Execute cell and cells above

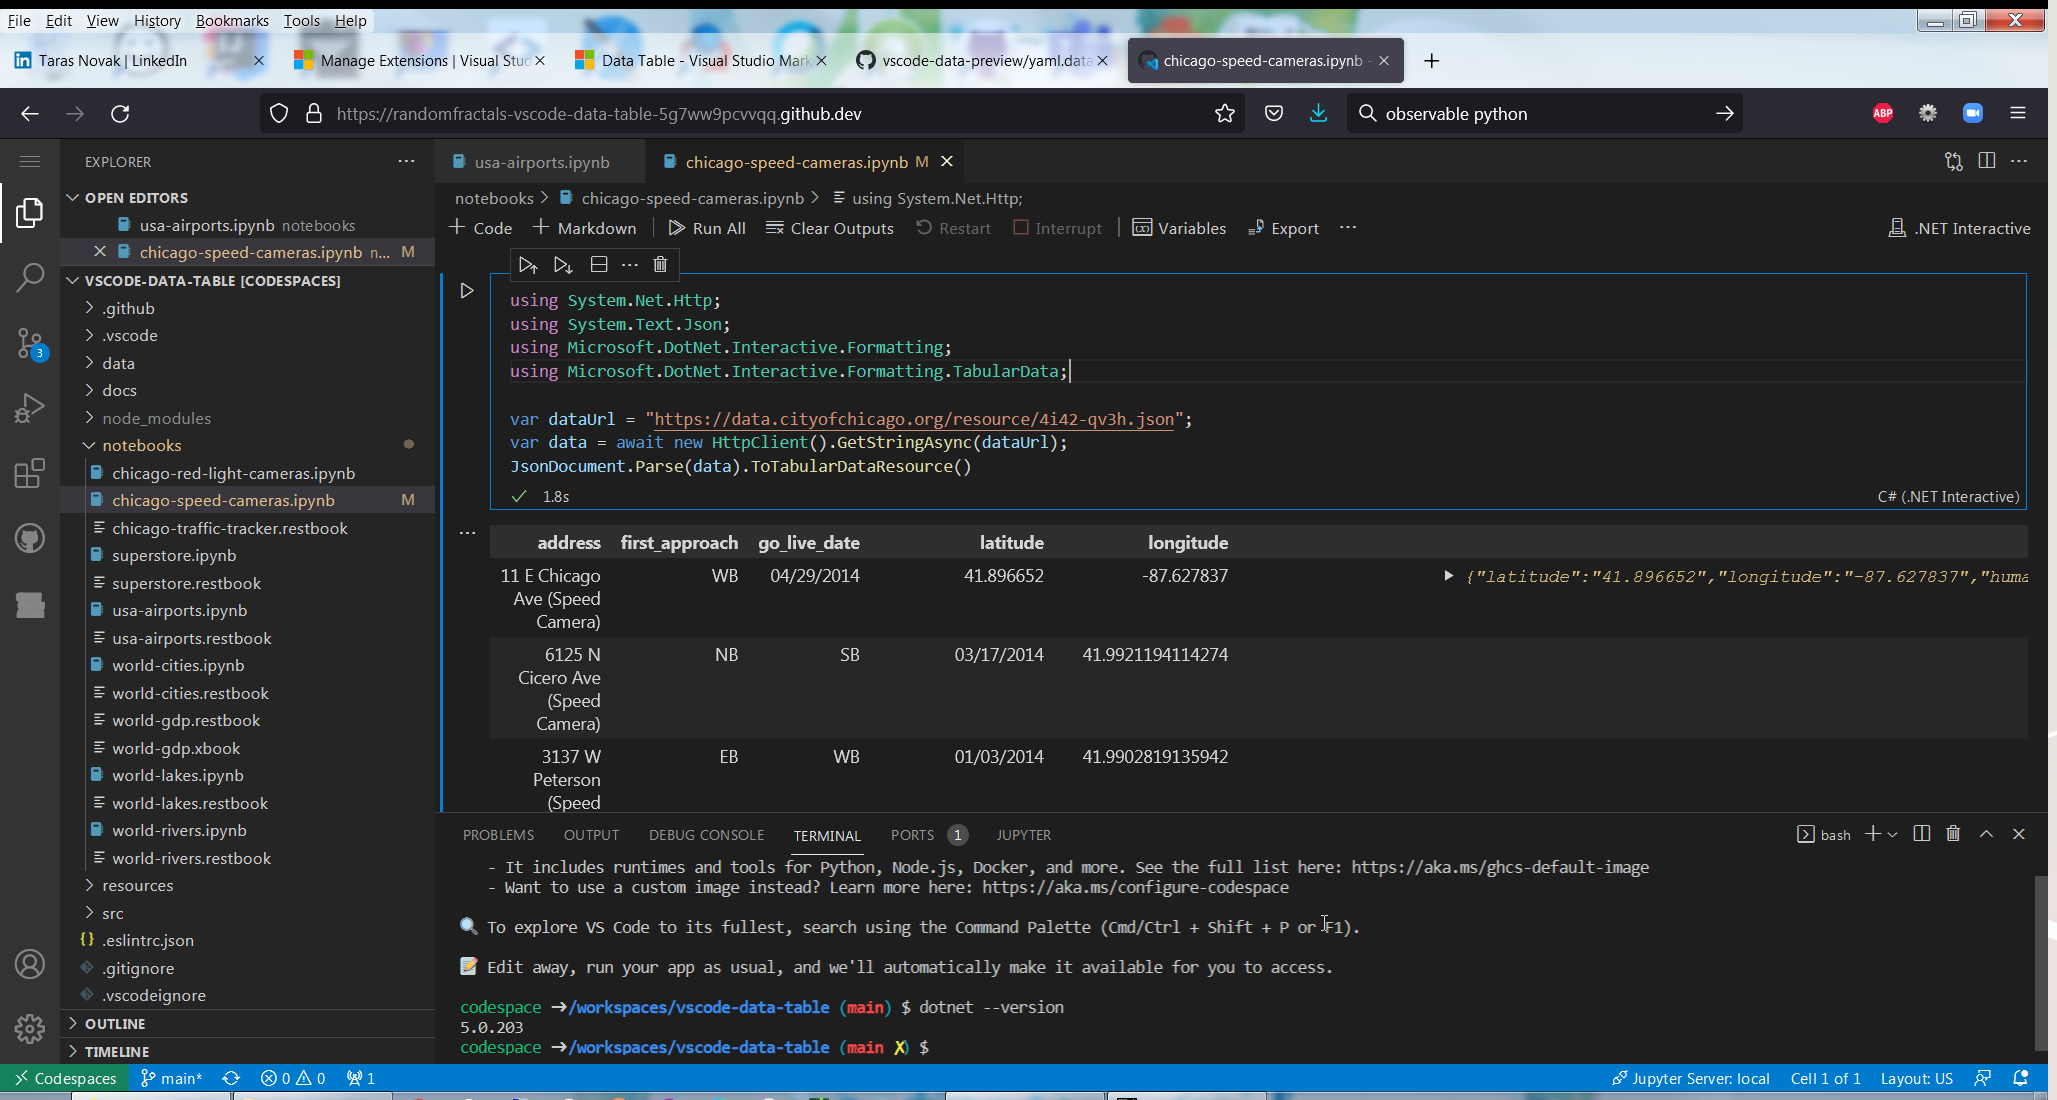point(528,264)
